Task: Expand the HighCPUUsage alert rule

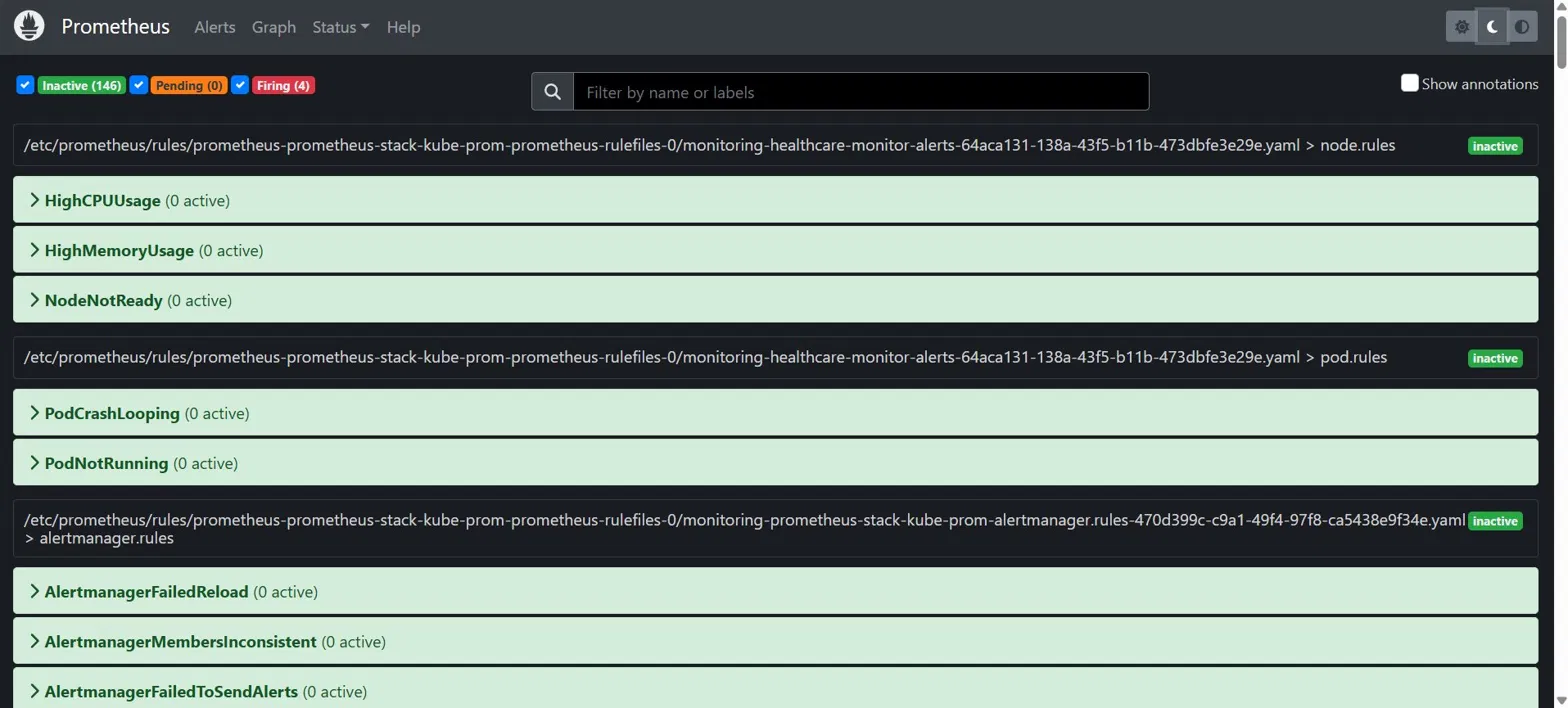Action: tap(775, 200)
